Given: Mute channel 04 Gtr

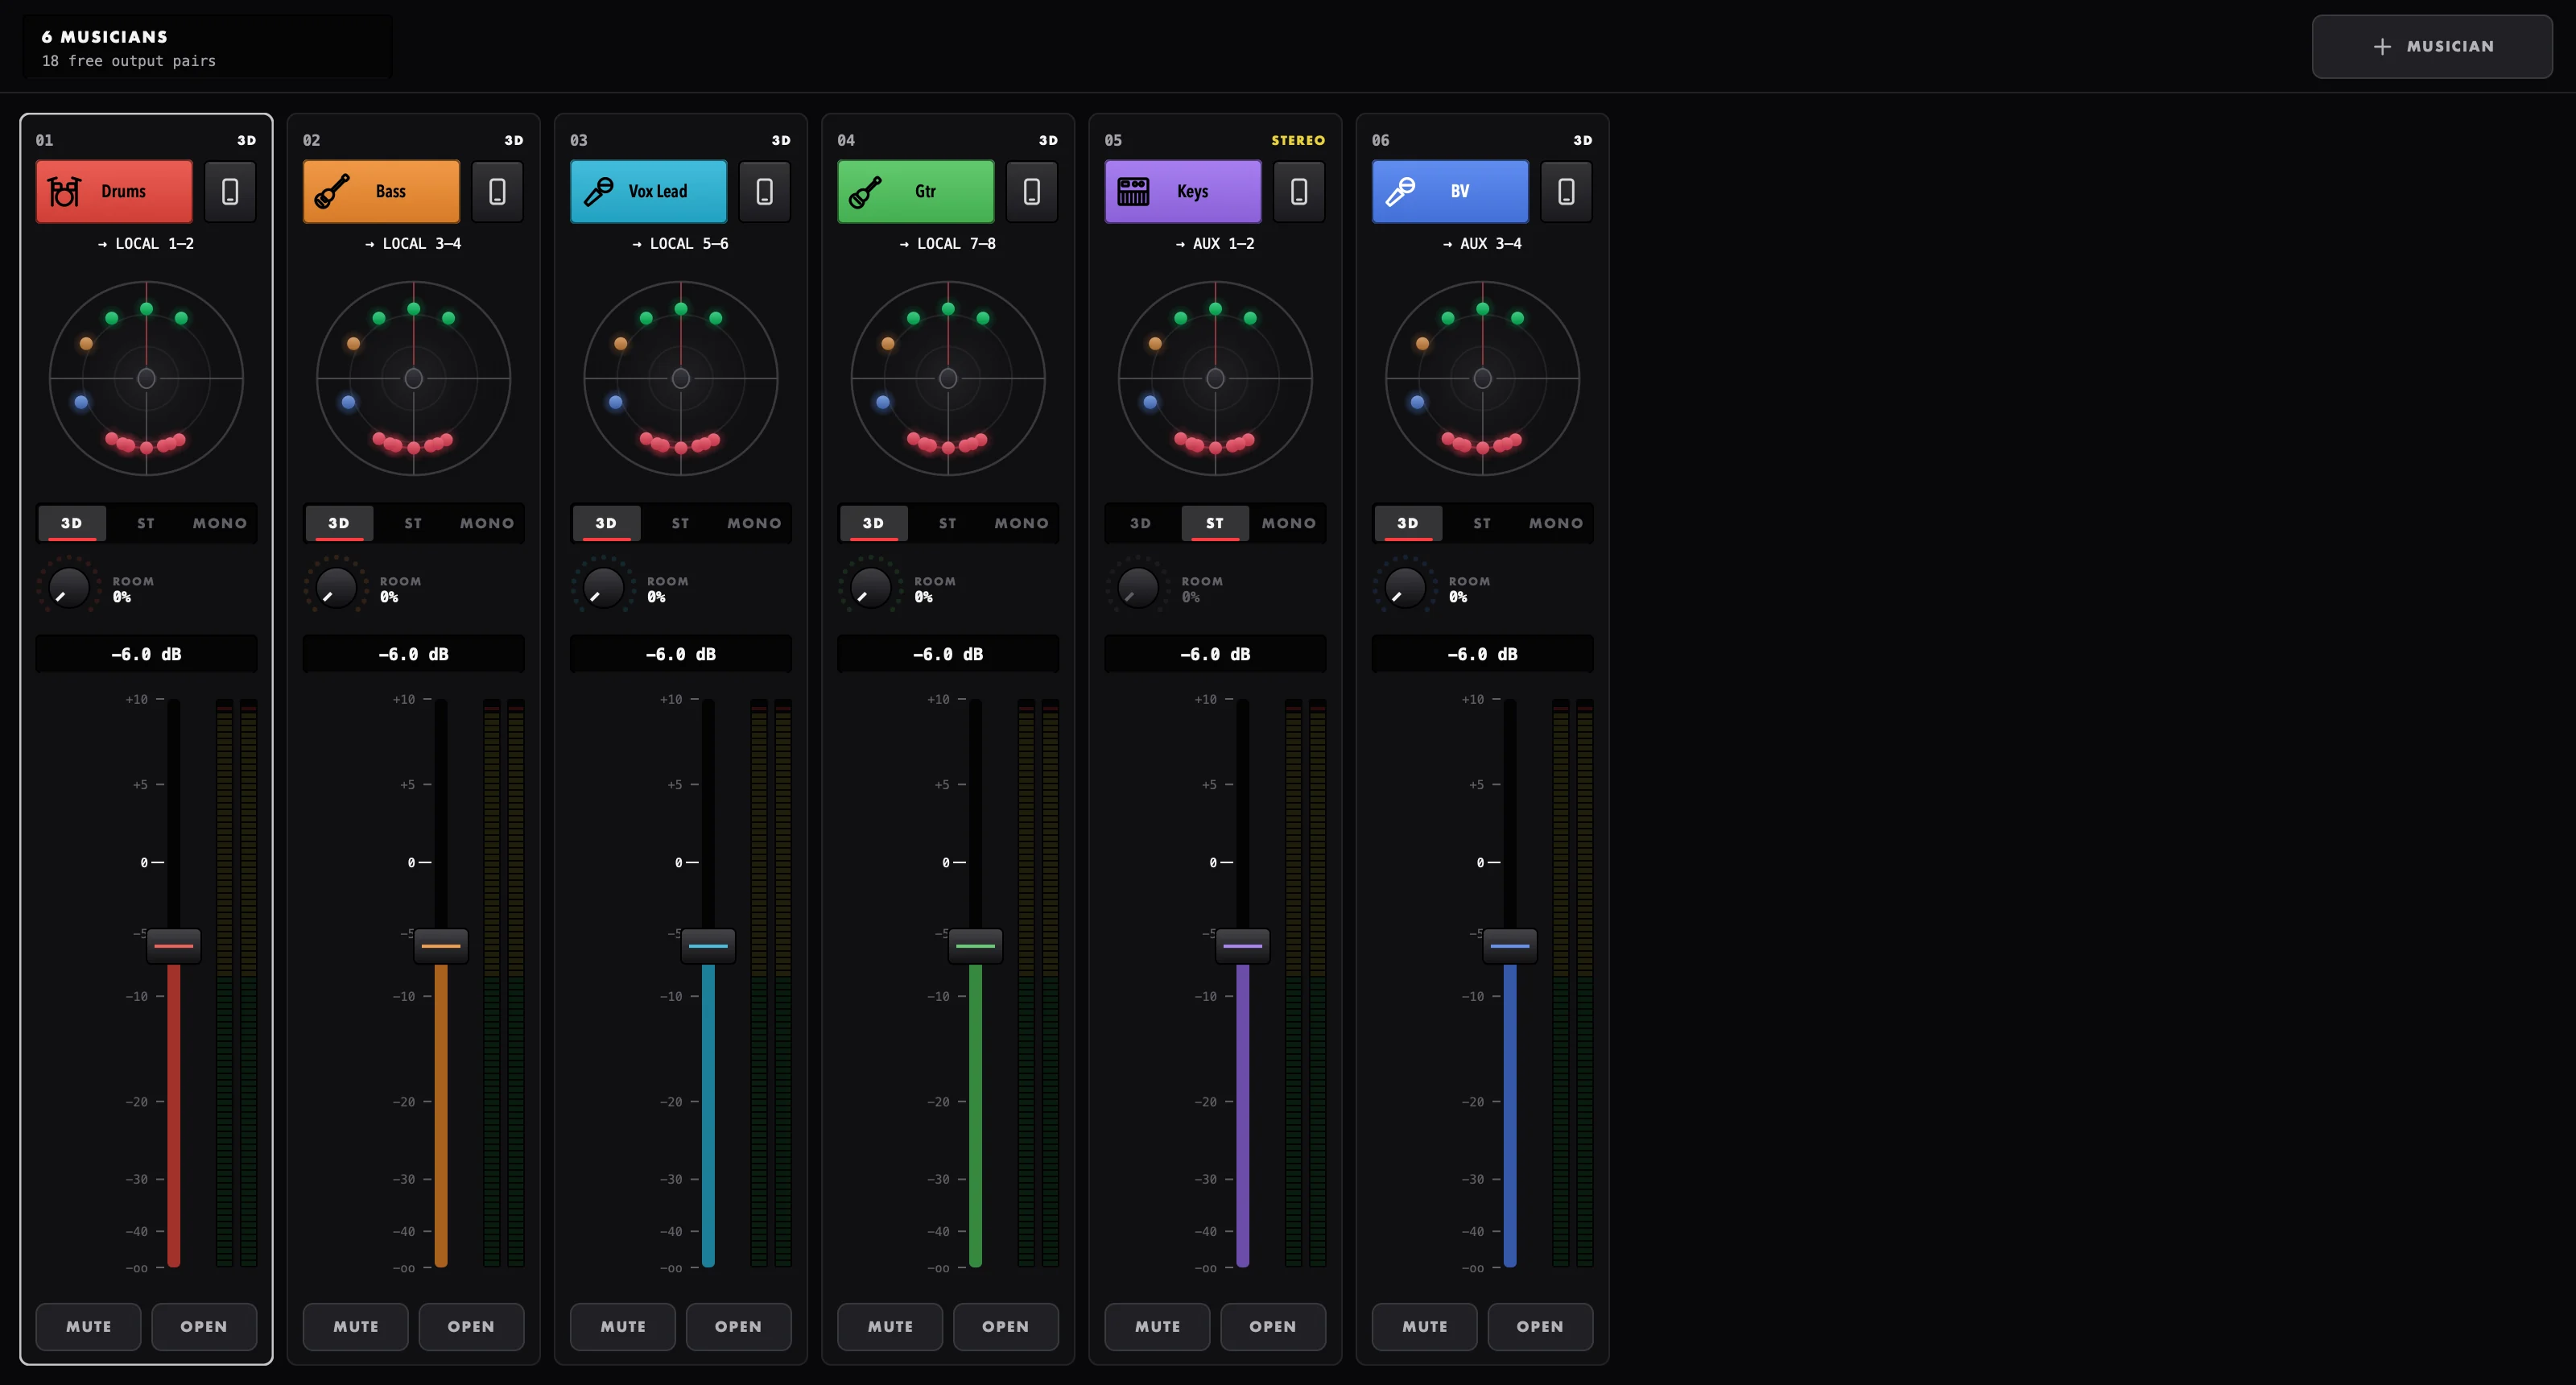Looking at the screenshot, I should click(x=890, y=1326).
